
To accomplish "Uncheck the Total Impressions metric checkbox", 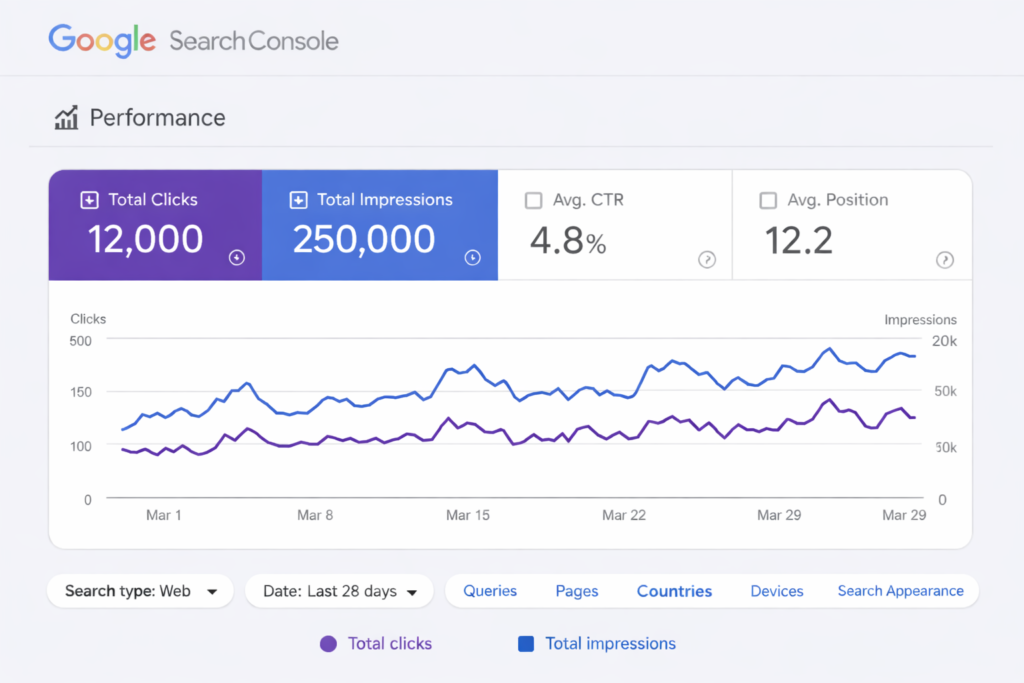I will (298, 200).
